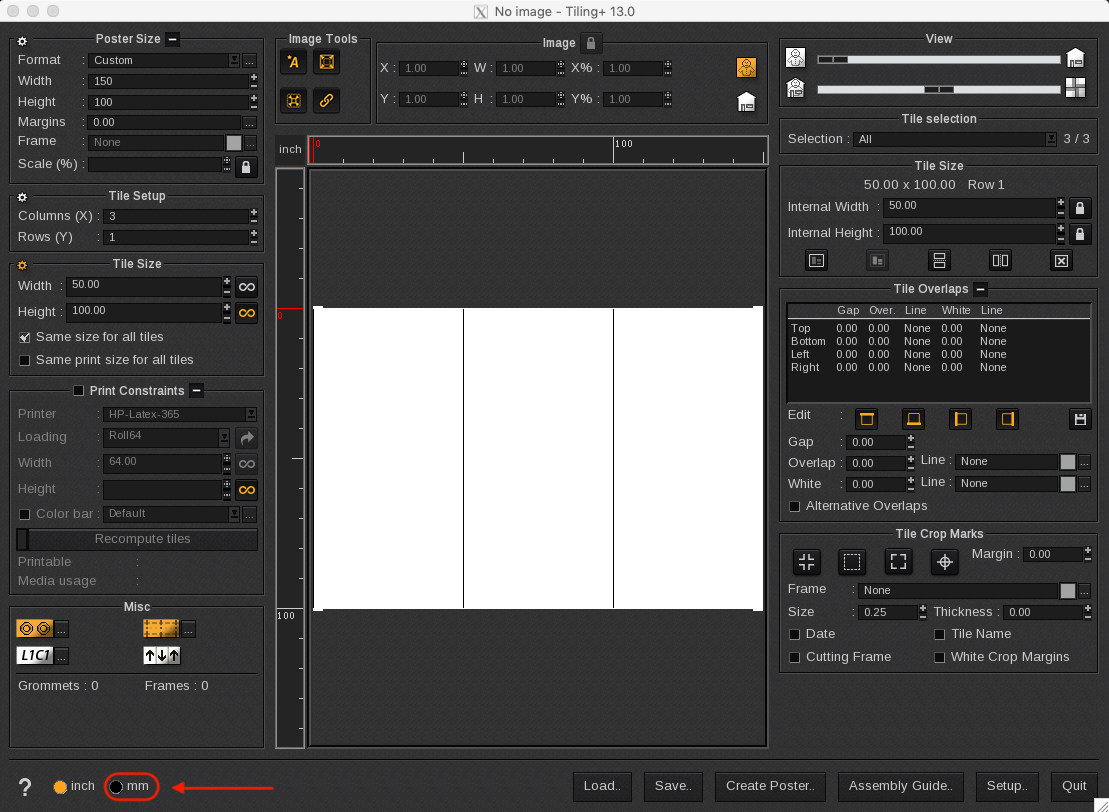
Task: Click the home fit icon in Image panel
Action: (x=746, y=101)
